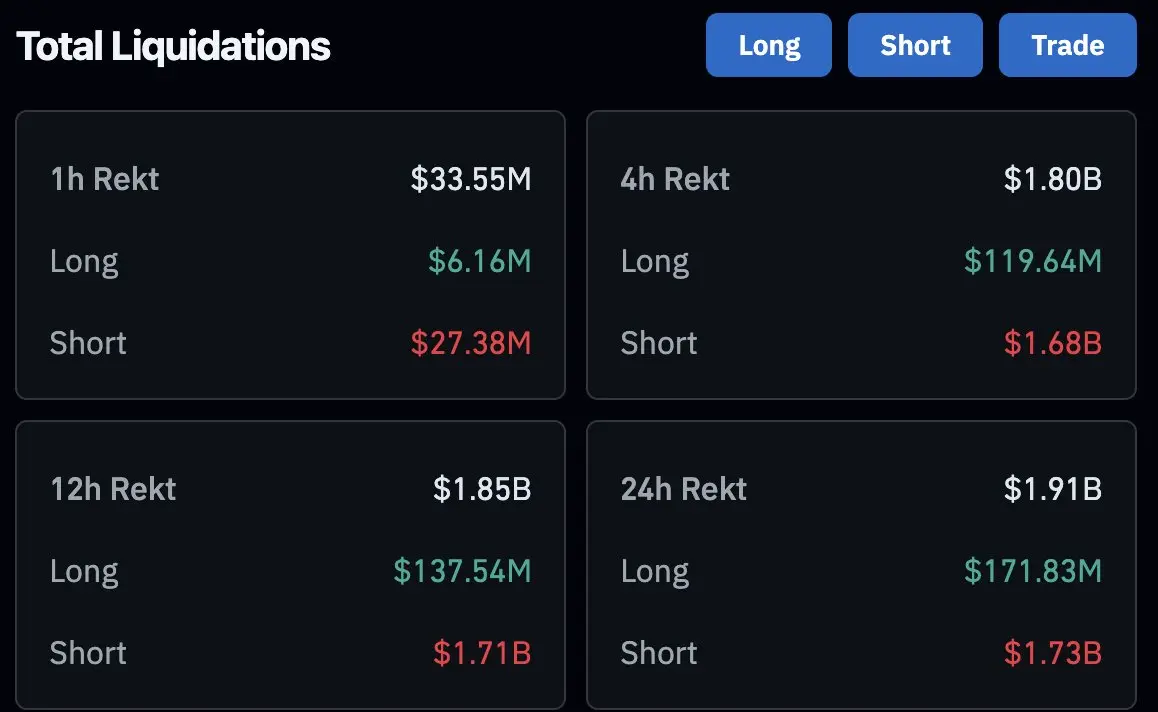Screen dimensions: 1158x712
Task: Click the 24h Rekt label
Action: [x=684, y=489]
